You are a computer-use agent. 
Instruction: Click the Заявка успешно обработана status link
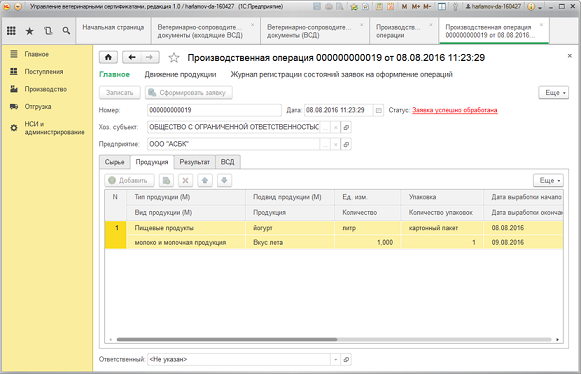pyautogui.click(x=455, y=110)
